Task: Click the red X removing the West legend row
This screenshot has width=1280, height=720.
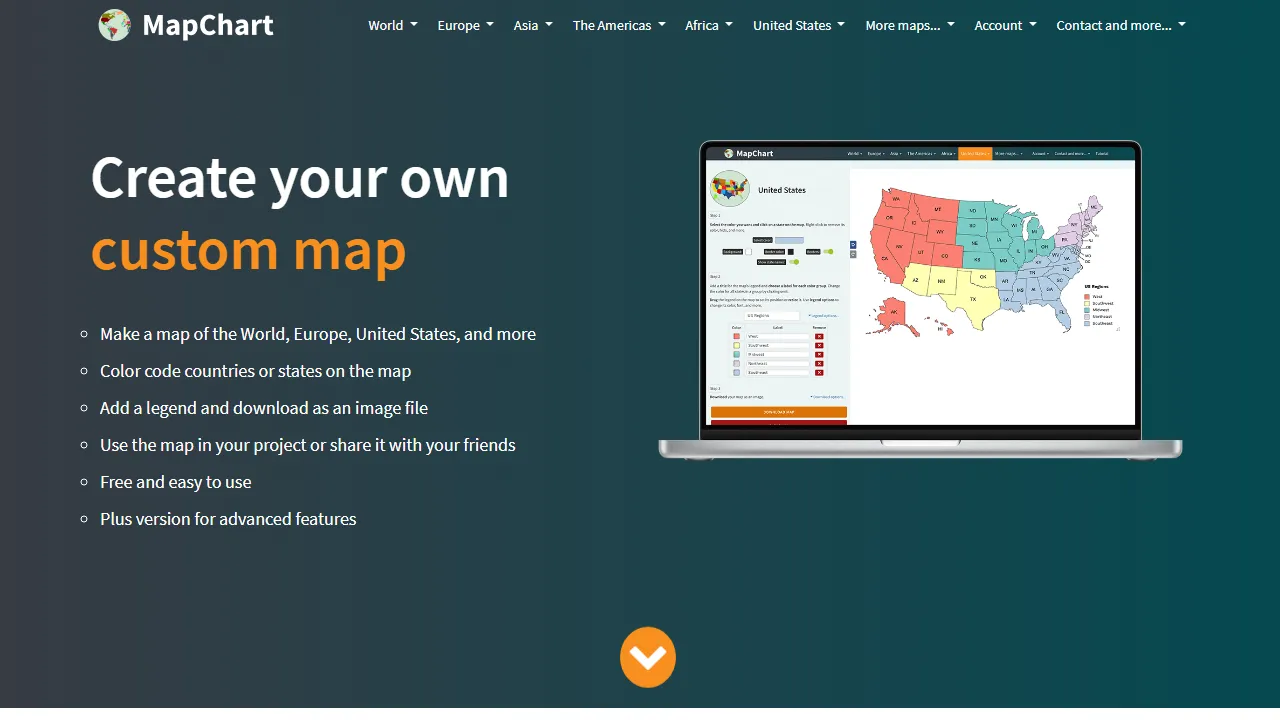Action: pyautogui.click(x=819, y=336)
